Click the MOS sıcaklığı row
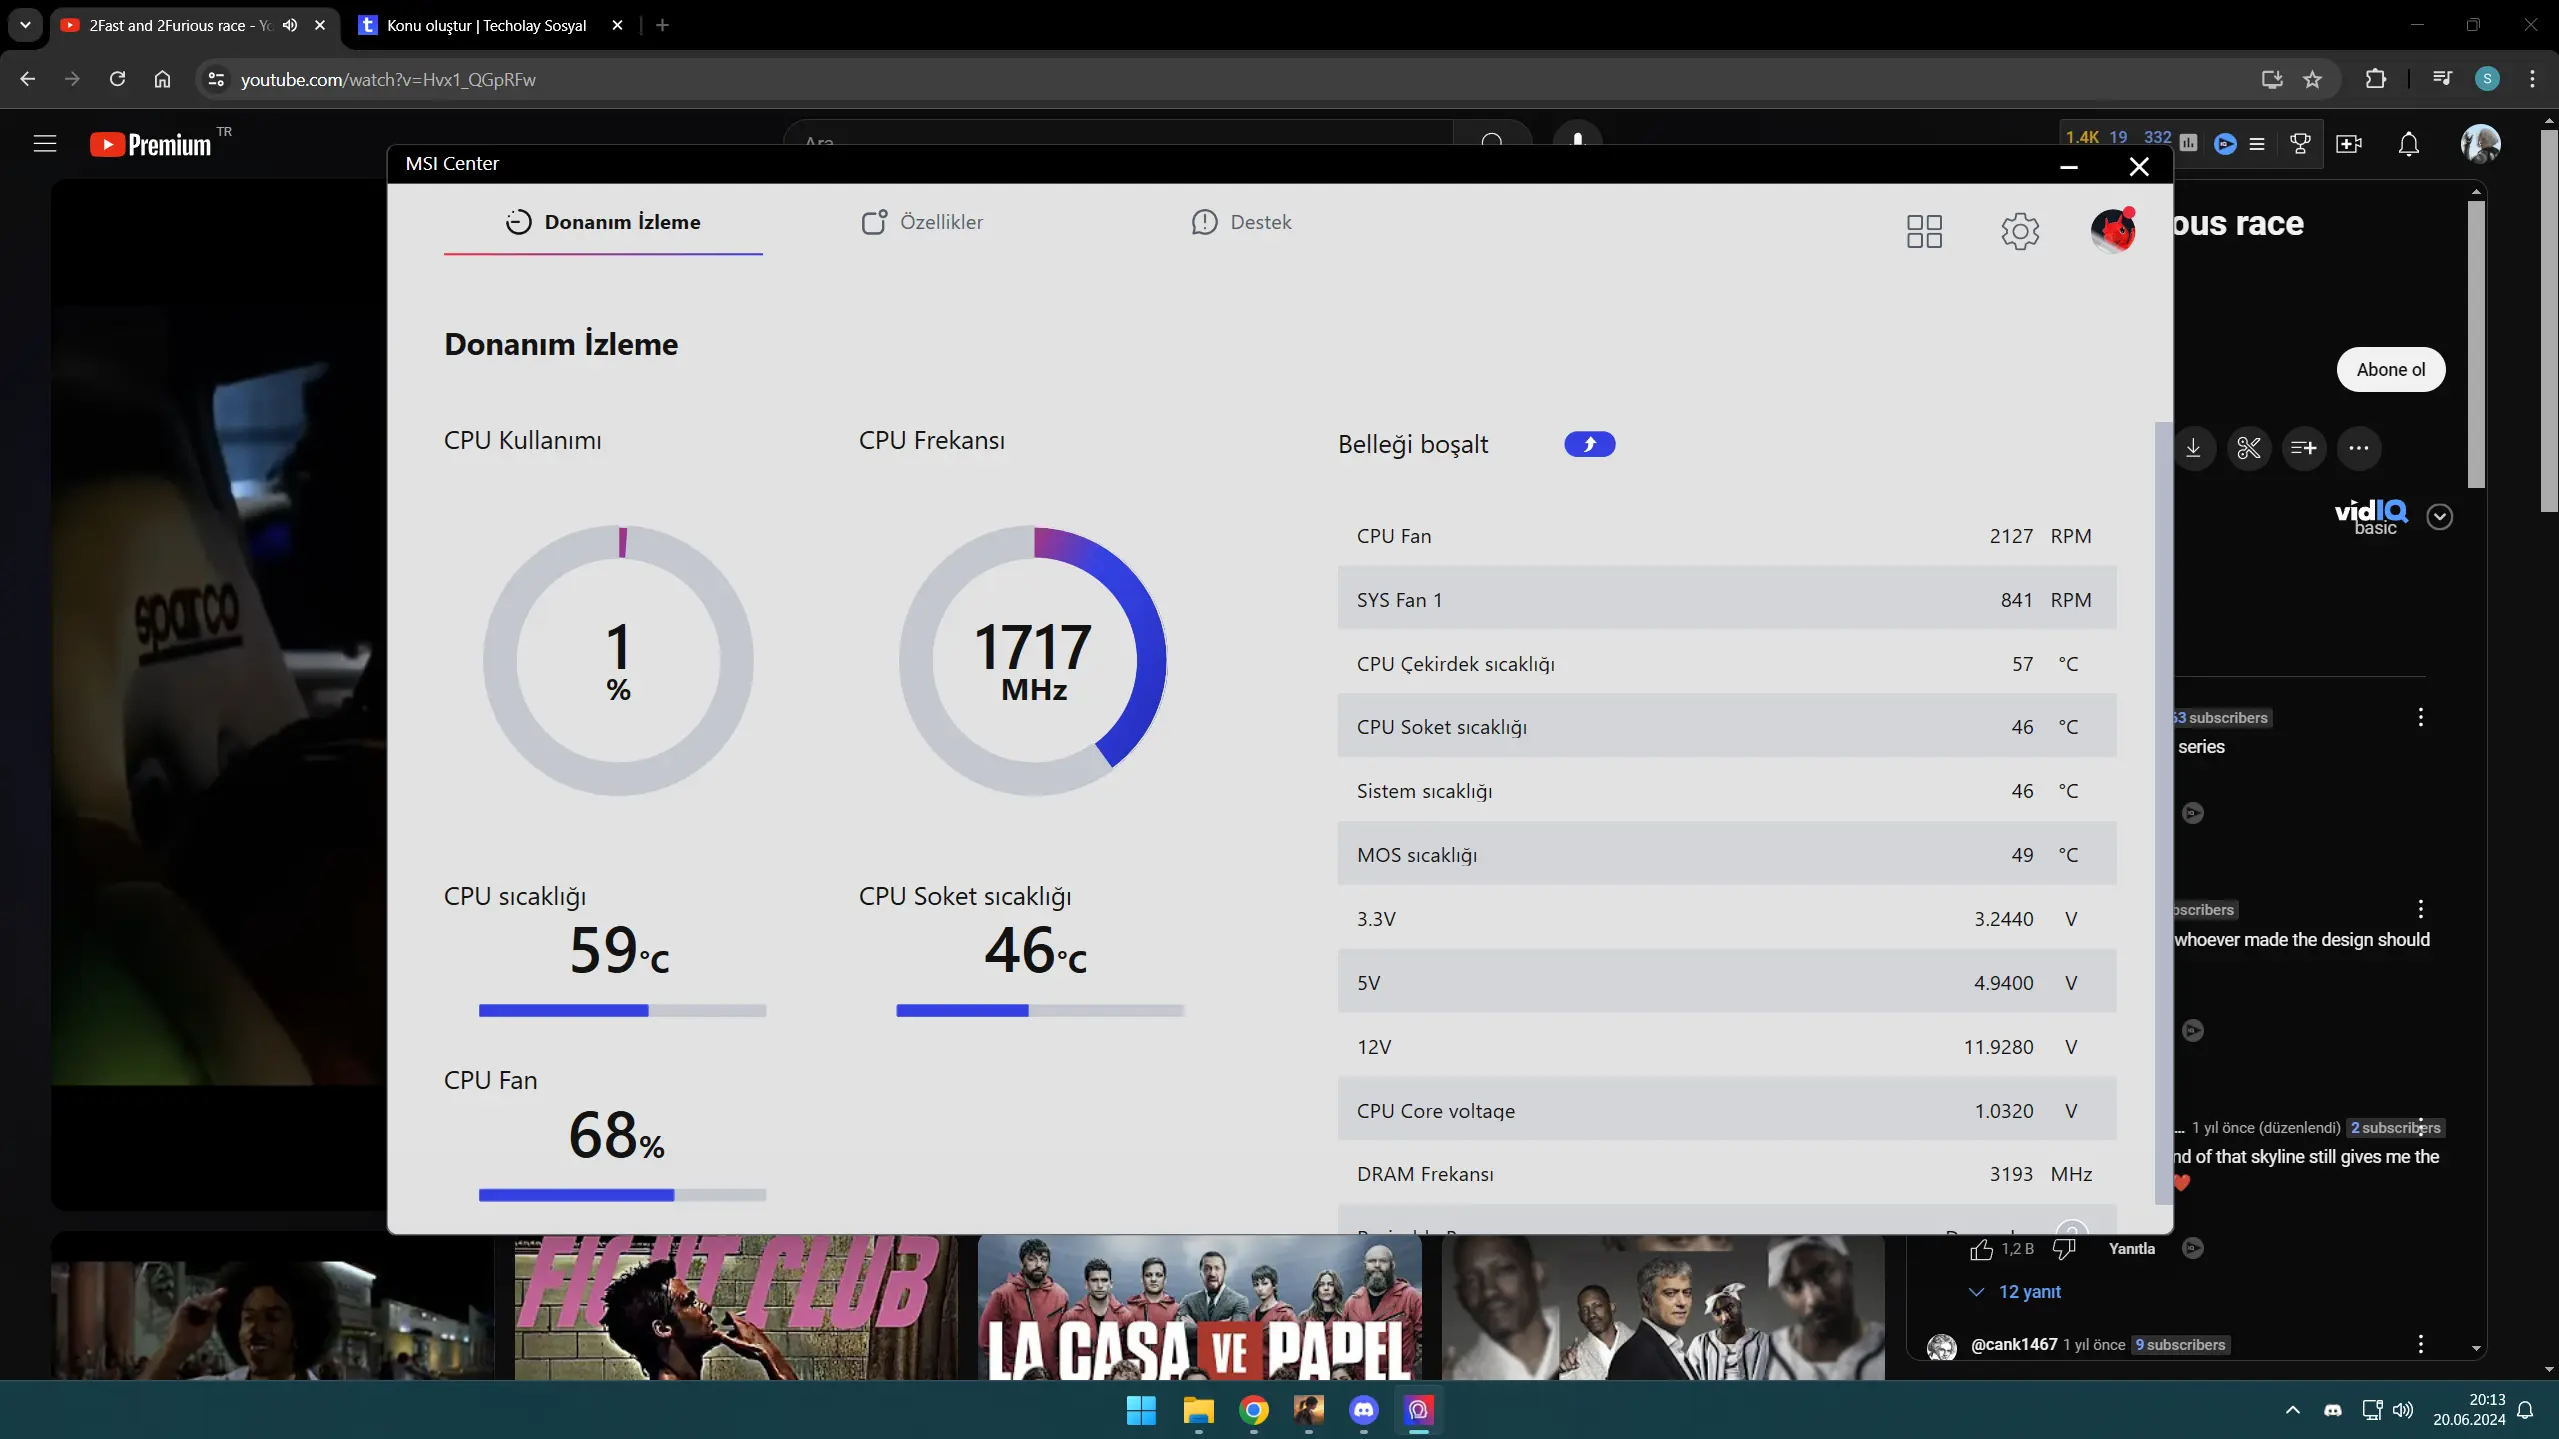2559x1439 pixels. (1726, 854)
